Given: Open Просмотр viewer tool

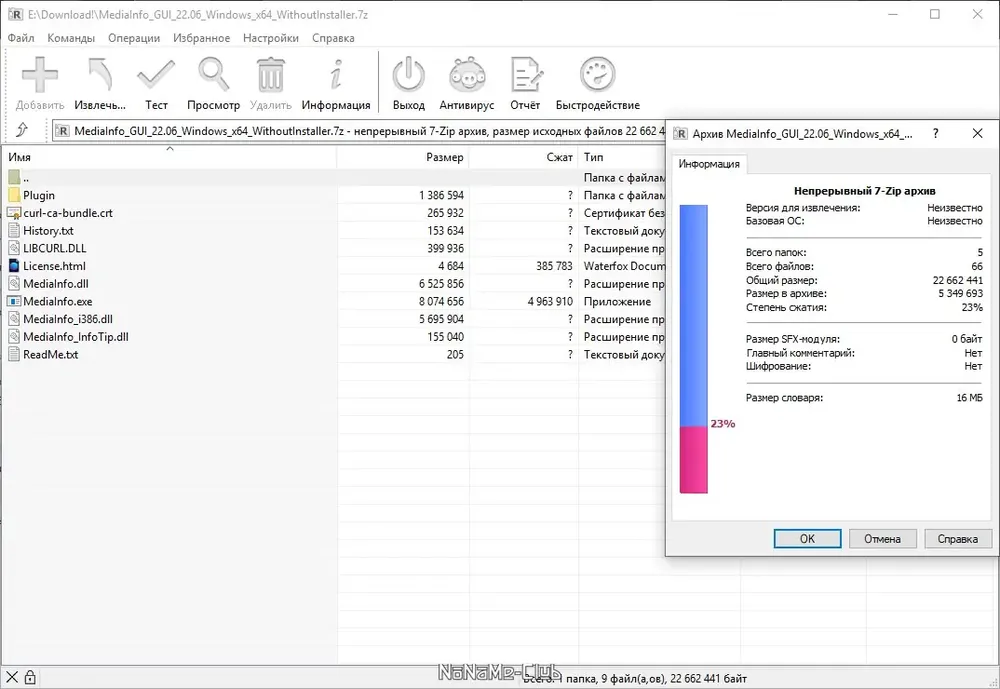Looking at the screenshot, I should tap(213, 83).
